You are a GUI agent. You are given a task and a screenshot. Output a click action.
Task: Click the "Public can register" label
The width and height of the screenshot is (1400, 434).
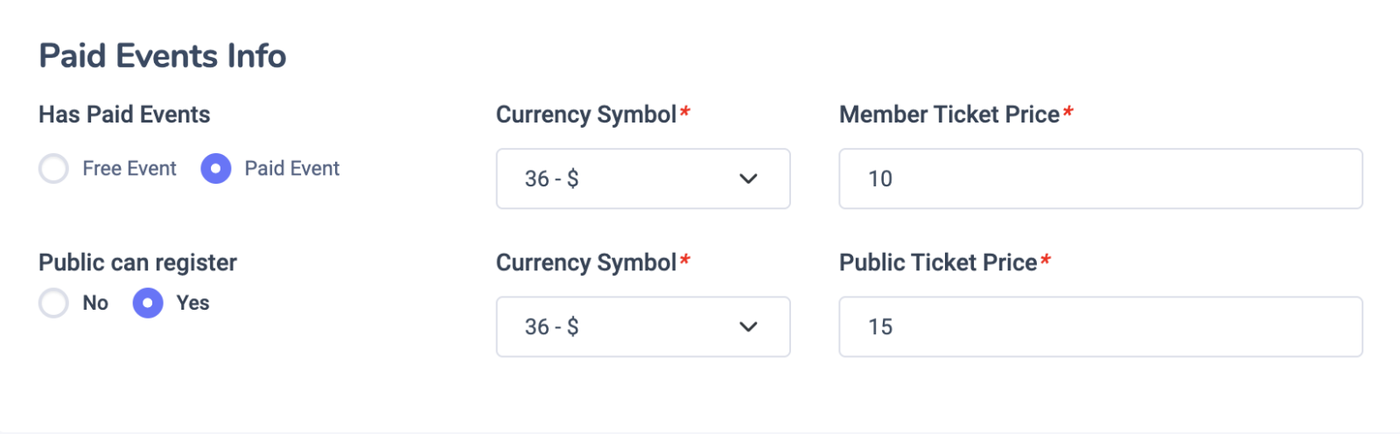[138, 263]
